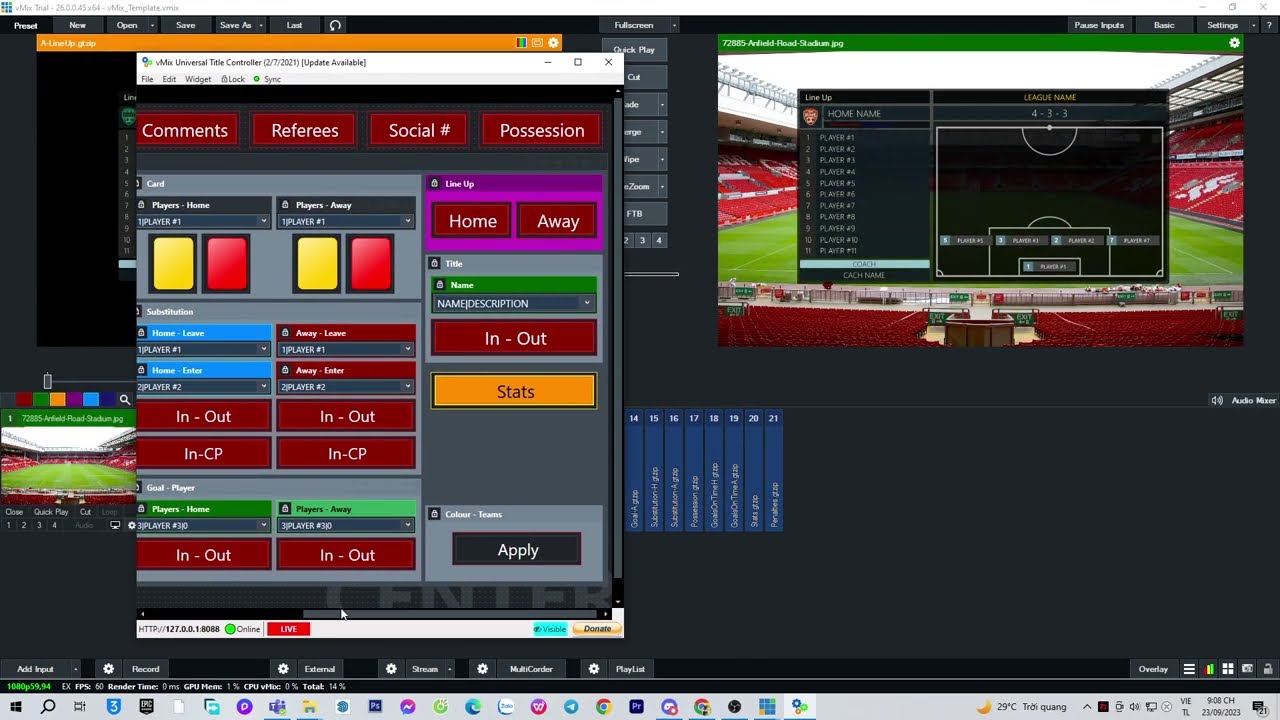Show audio meters icon in bottom bar

[x=1210, y=669]
